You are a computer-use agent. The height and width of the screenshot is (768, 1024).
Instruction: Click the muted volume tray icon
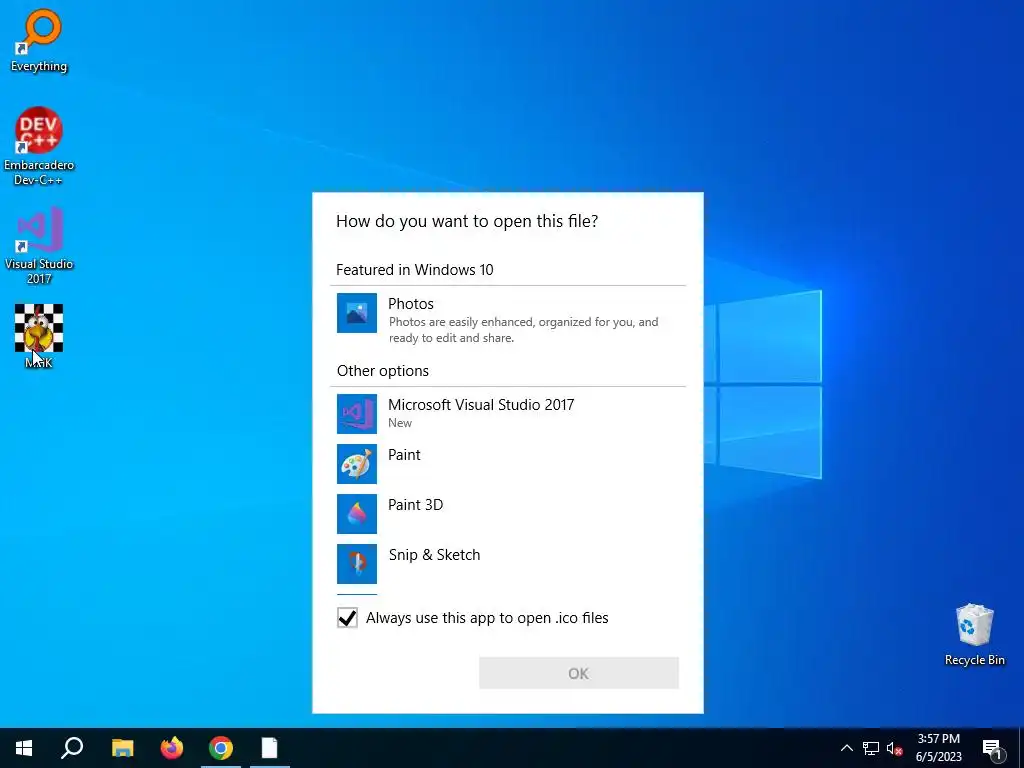coord(894,748)
